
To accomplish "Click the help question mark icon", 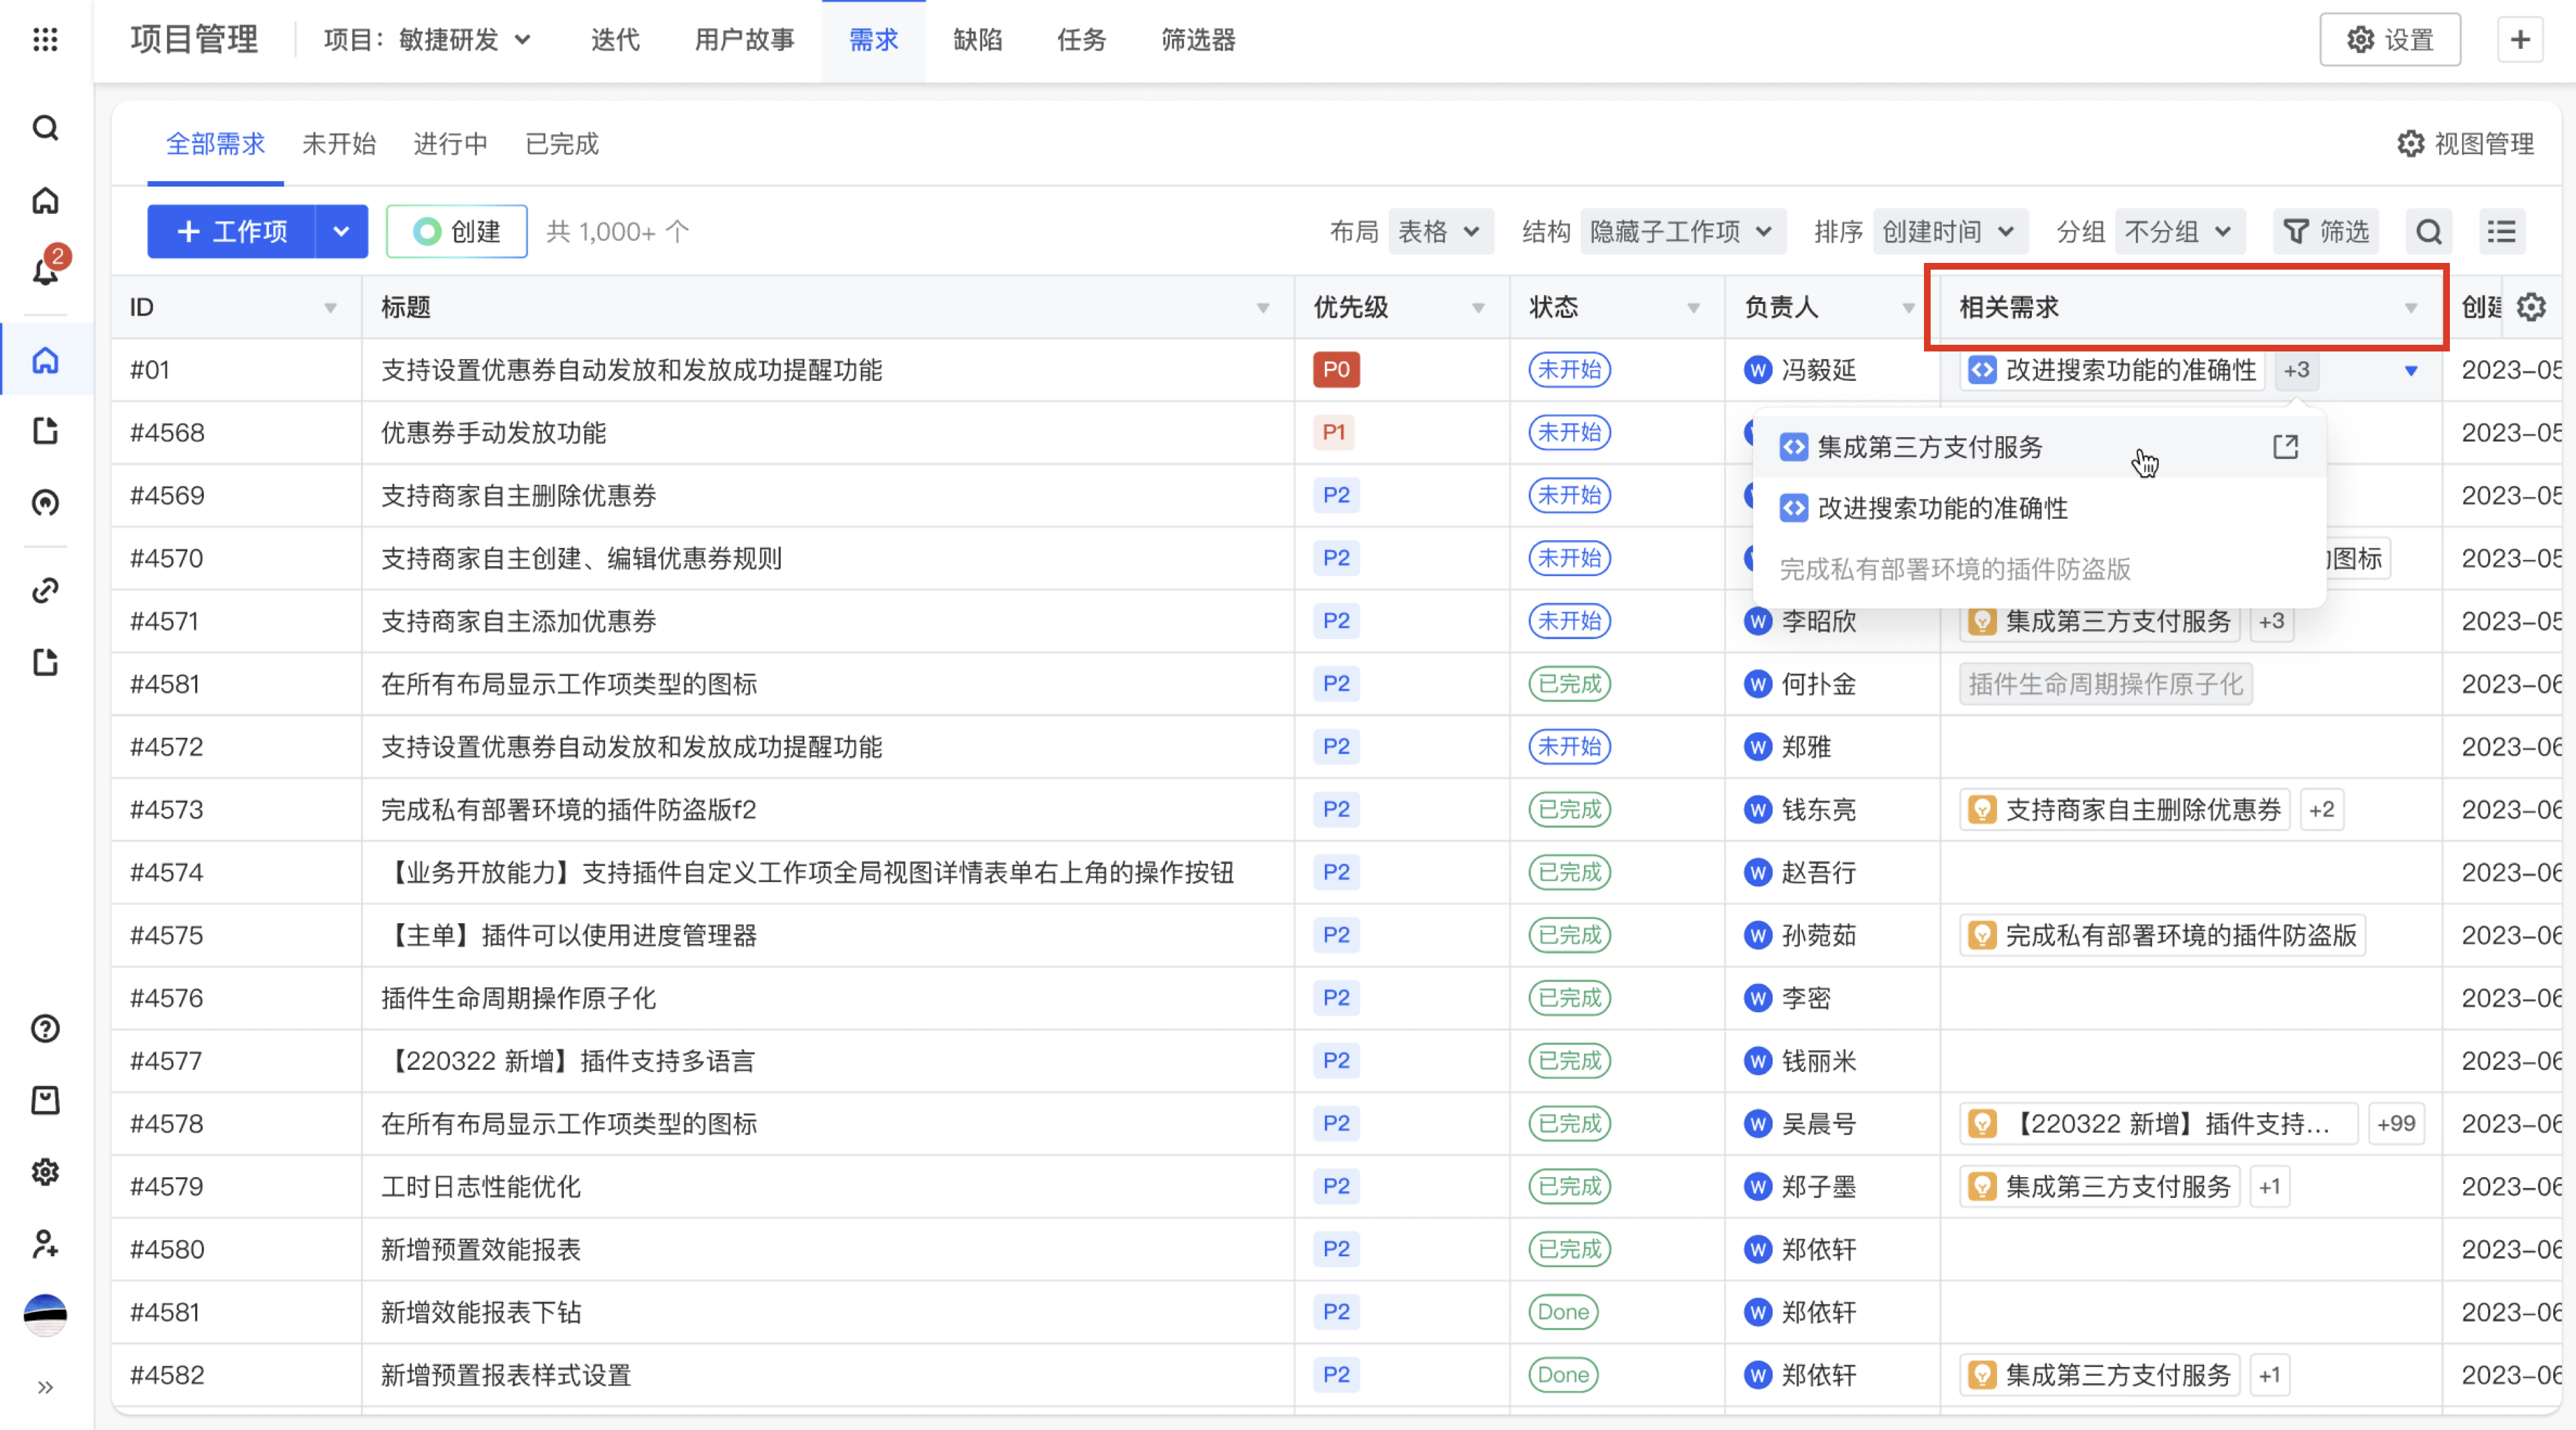I will [45, 1028].
